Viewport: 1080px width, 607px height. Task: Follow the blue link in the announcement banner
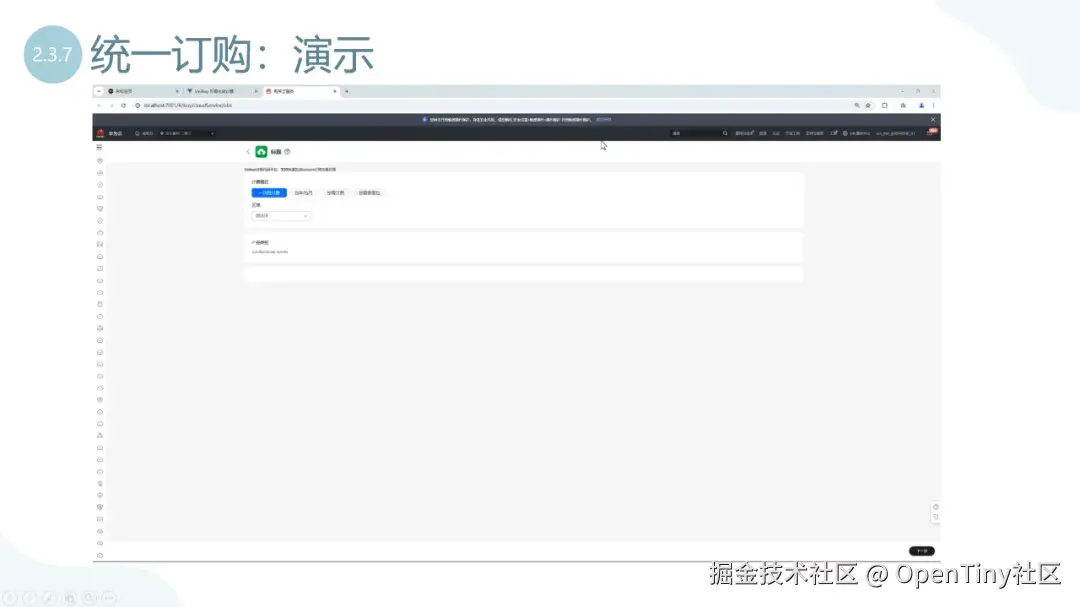(x=603, y=120)
